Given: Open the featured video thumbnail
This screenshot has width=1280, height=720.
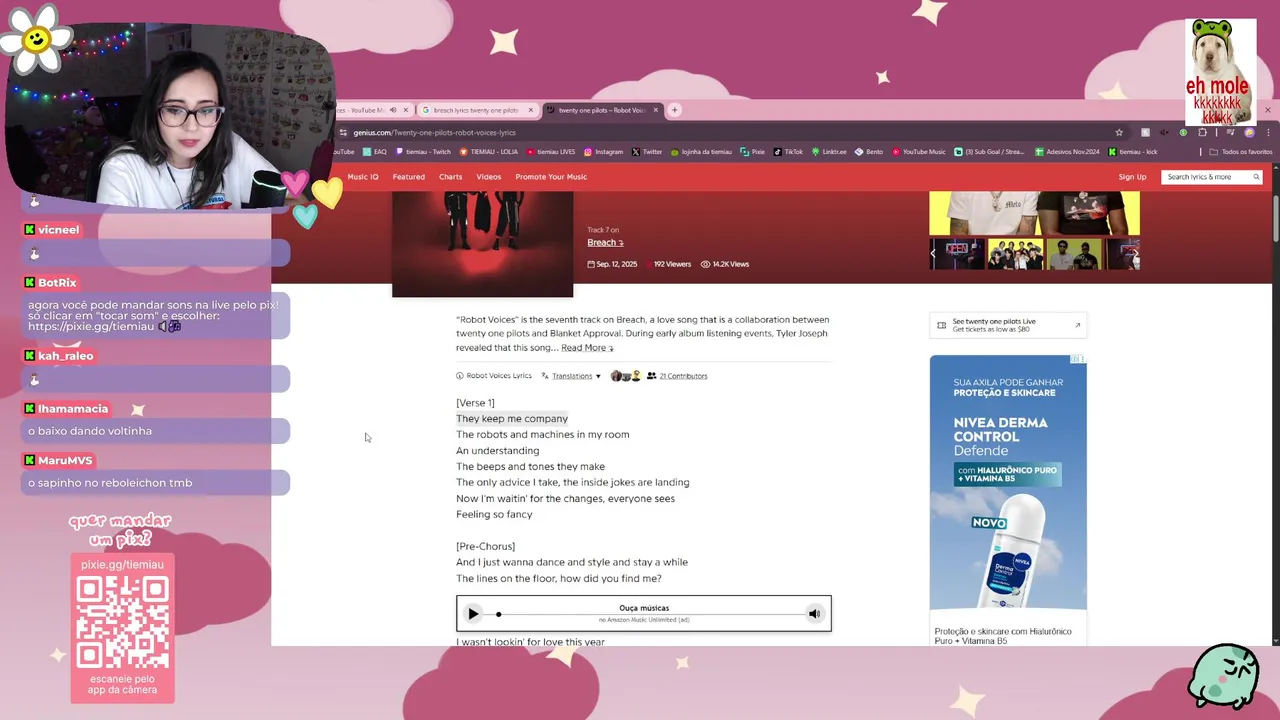Looking at the screenshot, I should (x=1034, y=213).
